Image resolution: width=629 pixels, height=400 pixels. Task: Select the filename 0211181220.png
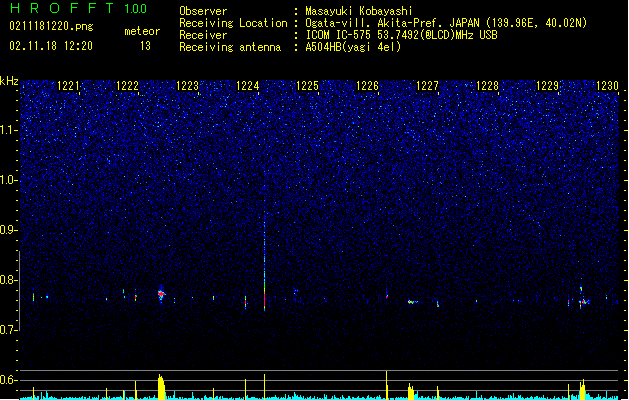point(51,26)
